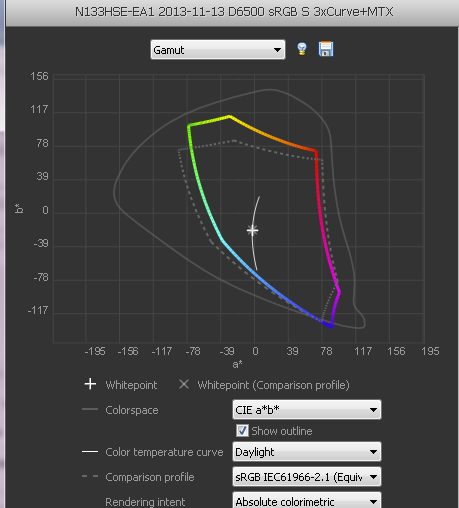459x508 pixels.
Task: Click the Whitepoint (Comparison profile) legend label
Action: [x=273, y=385]
